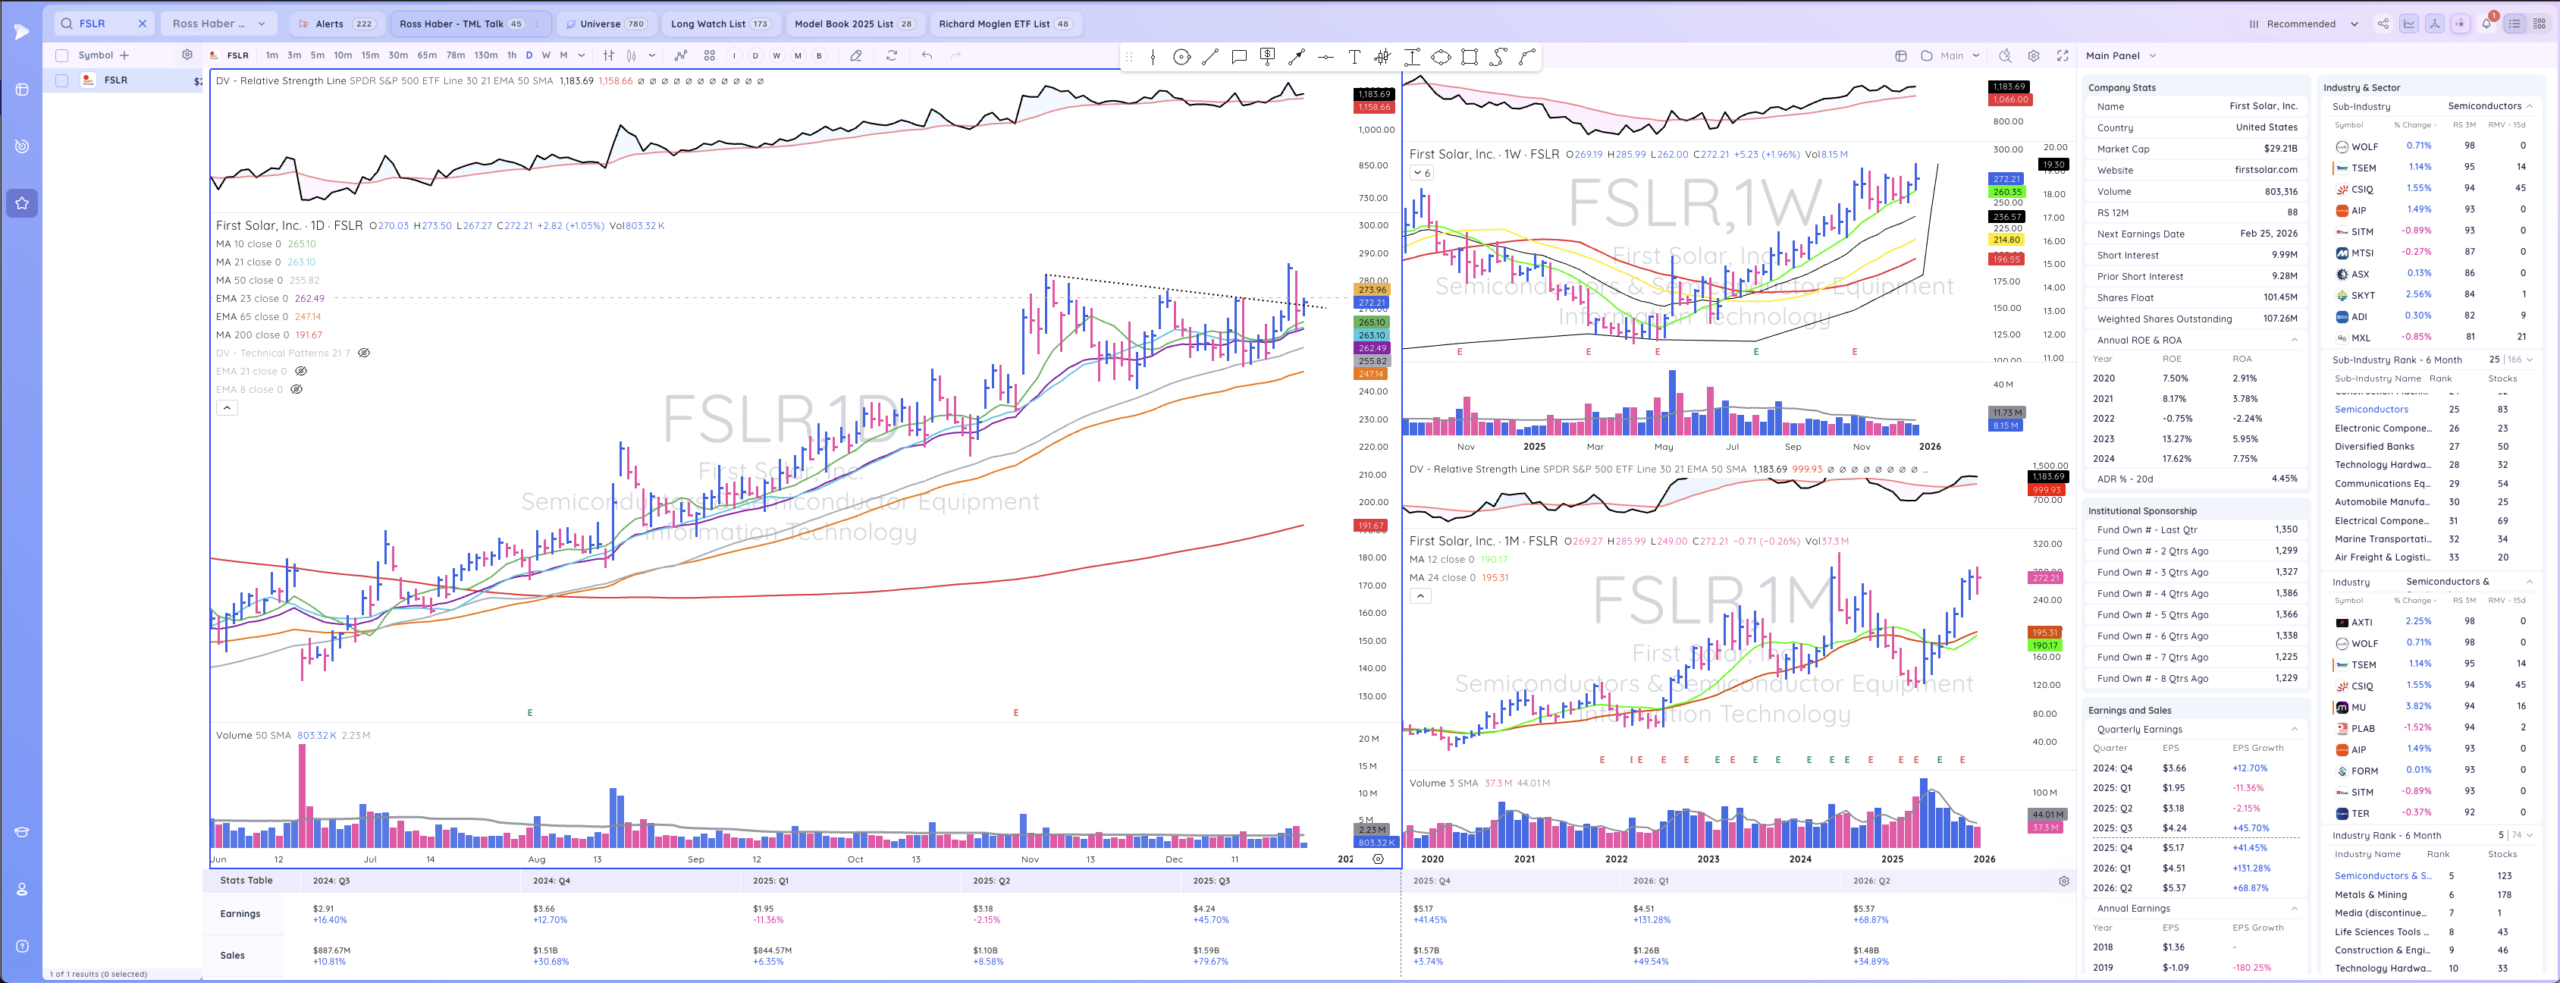Check the FSLR row checkbox
Screen dimensions: 2560x983
[x=62, y=80]
